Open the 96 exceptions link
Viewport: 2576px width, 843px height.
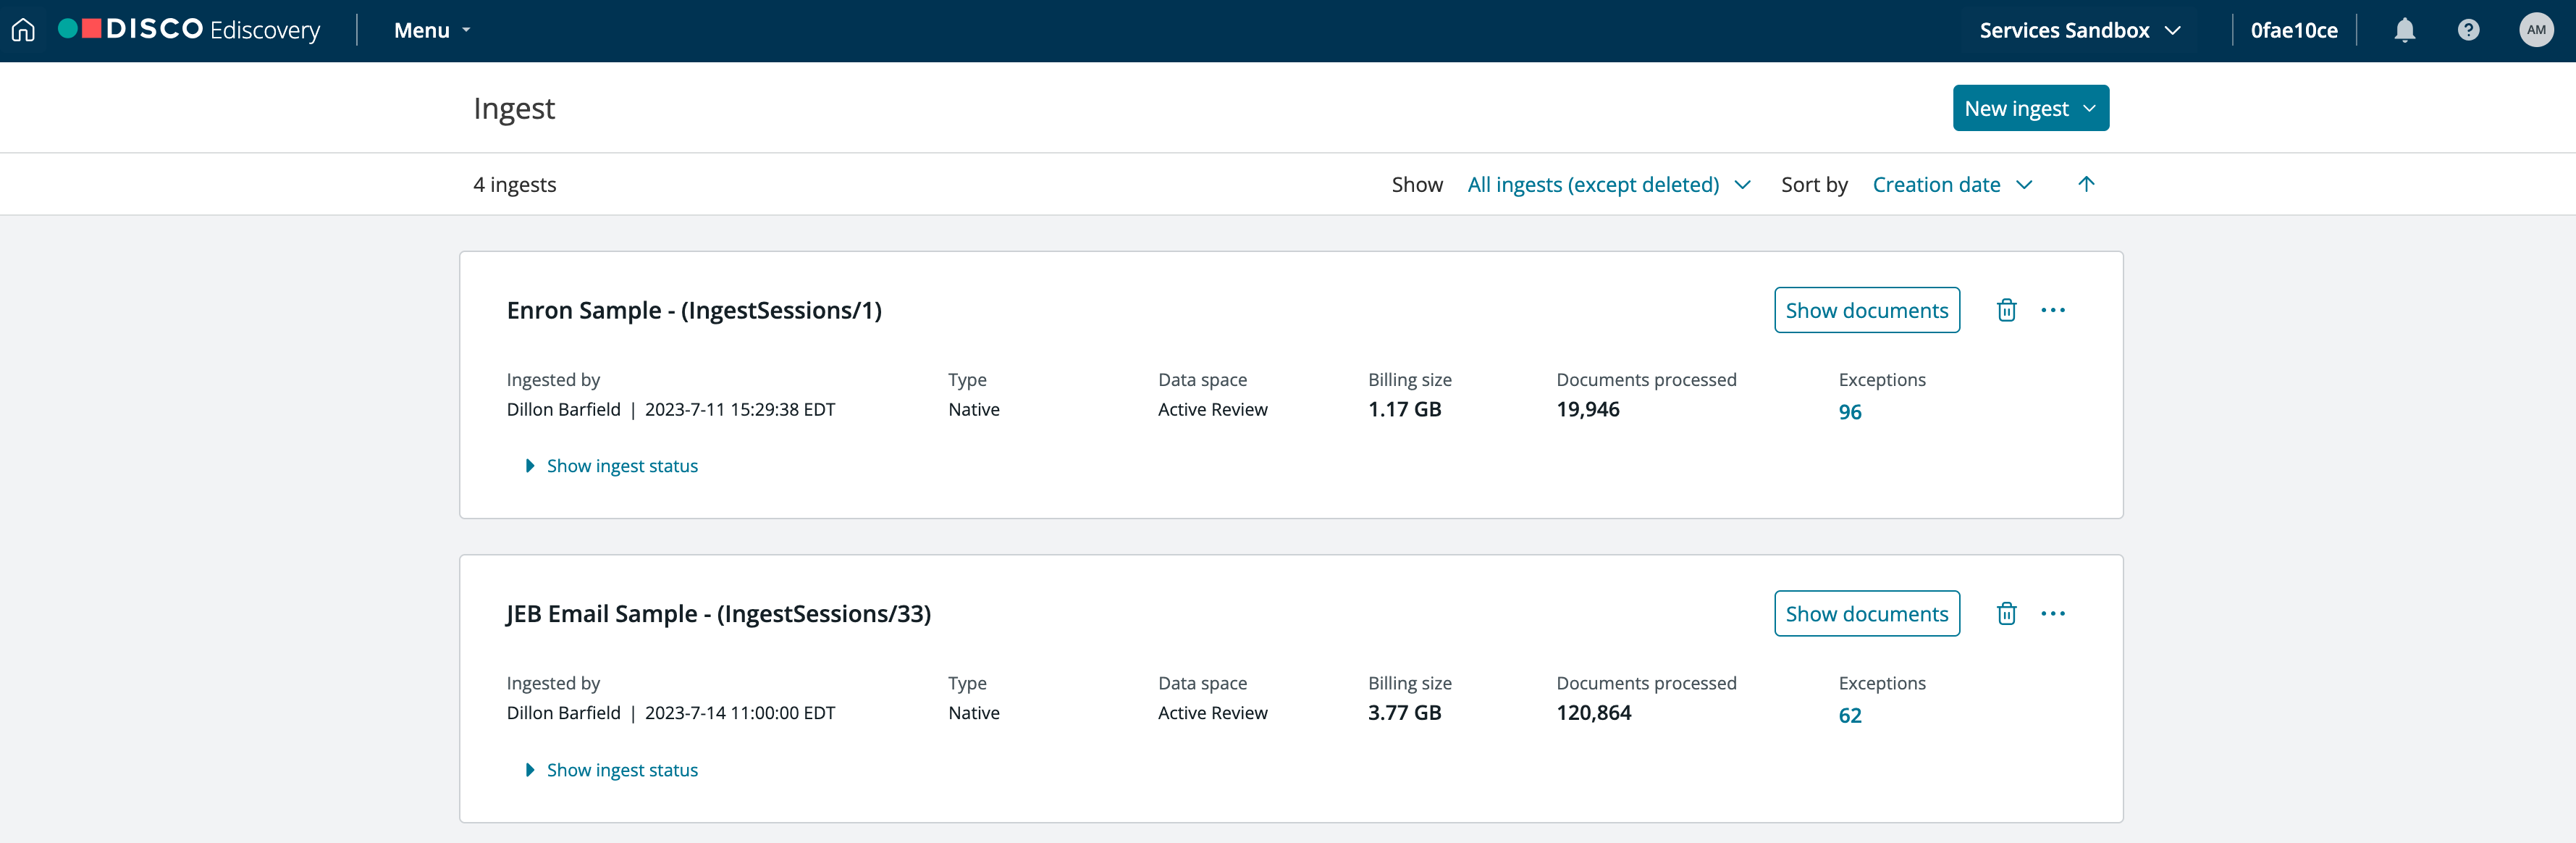pos(1850,412)
